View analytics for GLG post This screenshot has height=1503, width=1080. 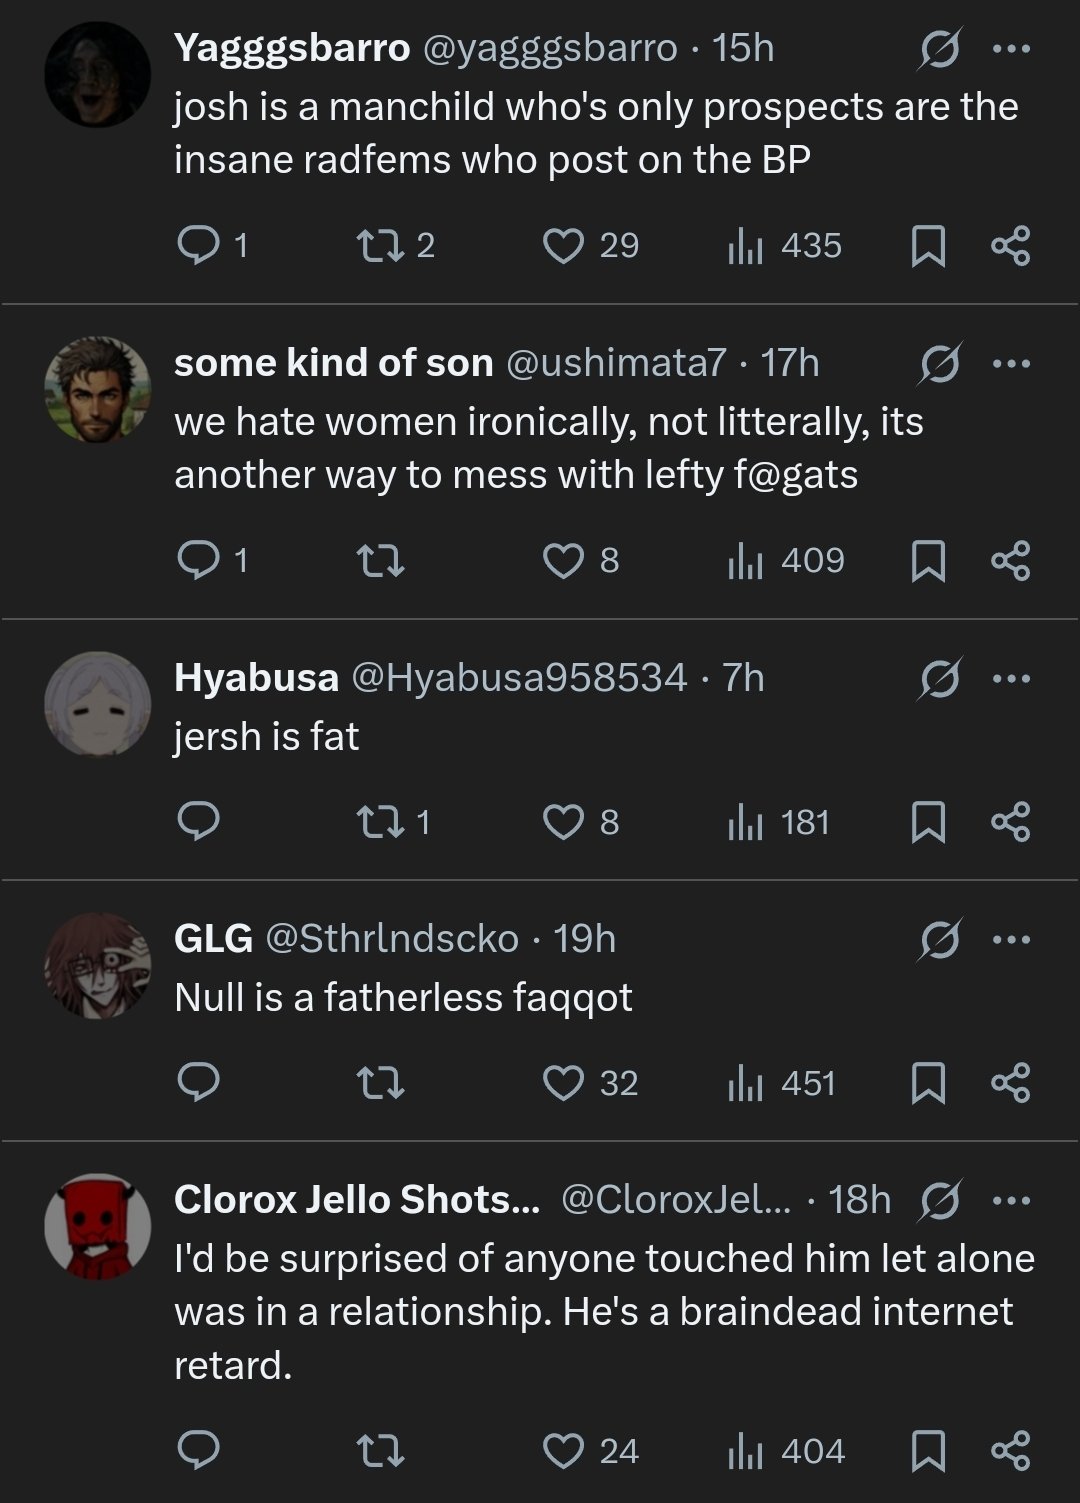tap(745, 1083)
